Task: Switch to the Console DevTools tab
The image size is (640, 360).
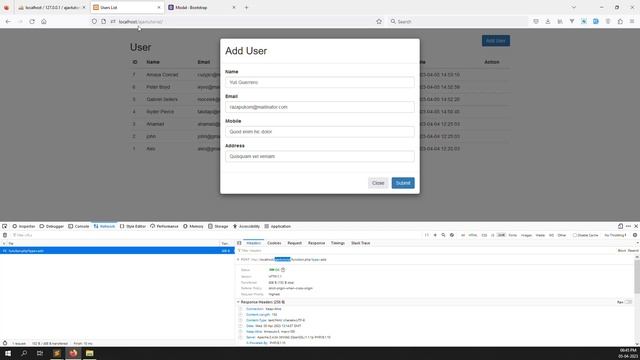Action: click(x=78, y=226)
